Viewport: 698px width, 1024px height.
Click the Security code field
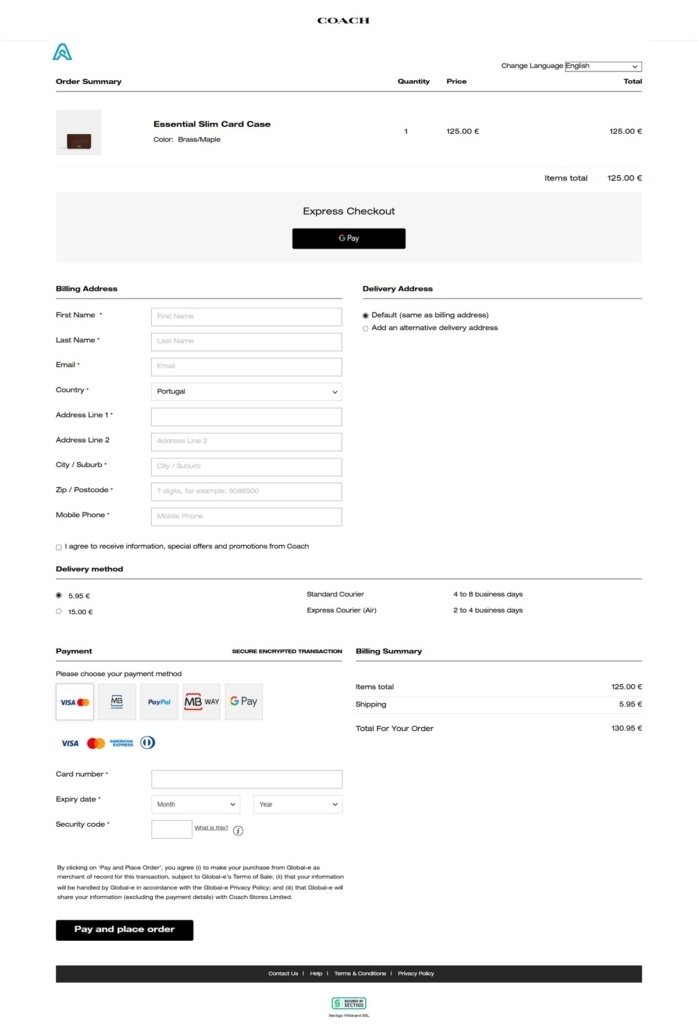pyautogui.click(x=172, y=829)
